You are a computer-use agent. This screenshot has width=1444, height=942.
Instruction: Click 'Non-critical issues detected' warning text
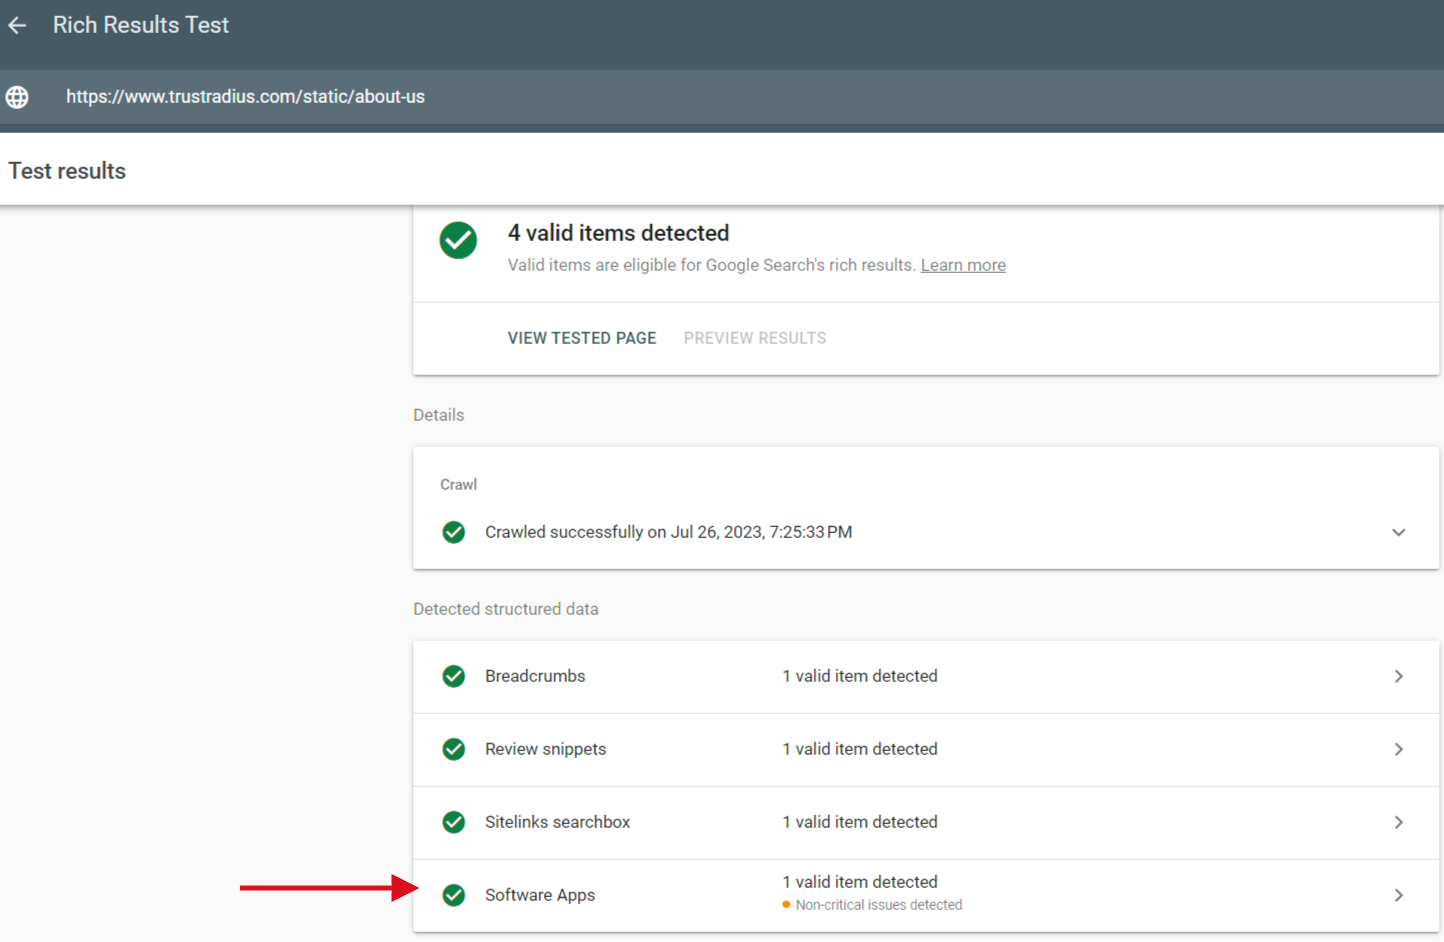[878, 905]
